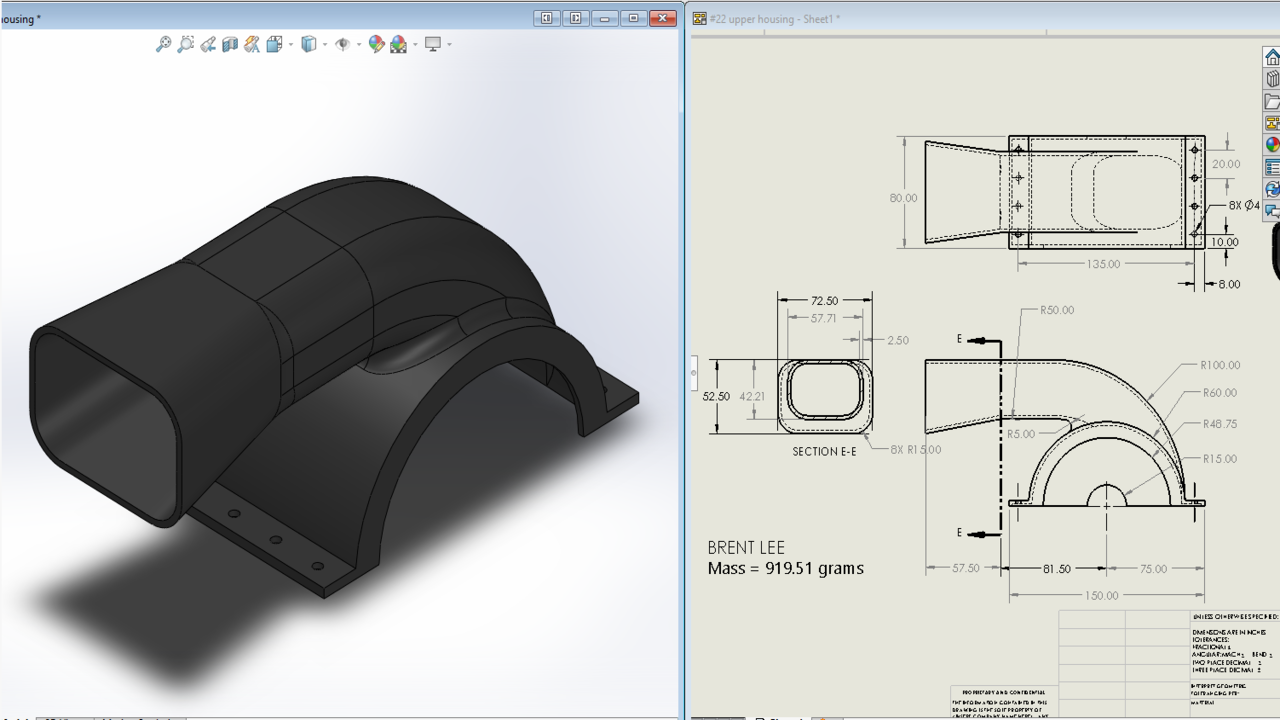The image size is (1280, 720).
Task: Select the 150.00 overall dimension
Action: tap(1102, 595)
